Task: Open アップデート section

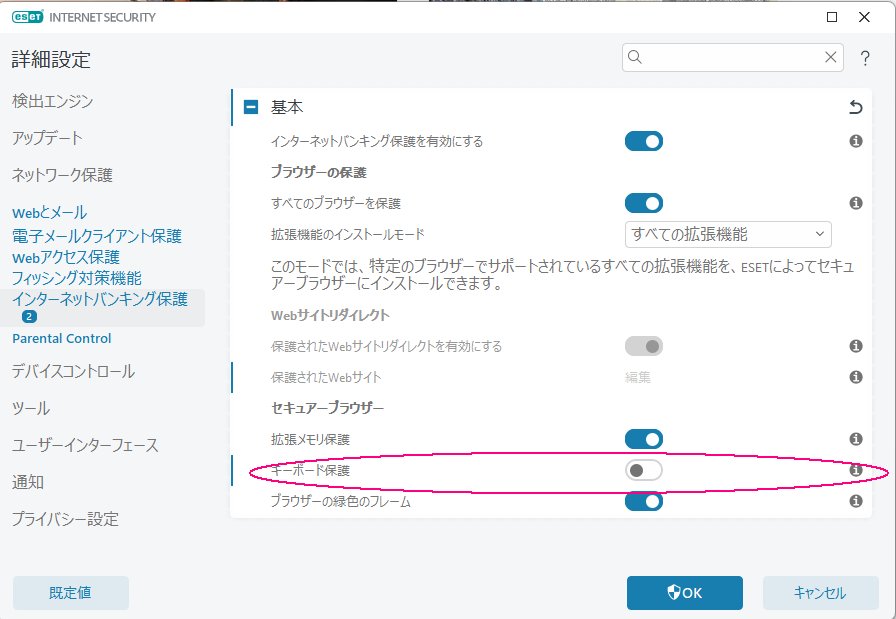Action: 47,138
